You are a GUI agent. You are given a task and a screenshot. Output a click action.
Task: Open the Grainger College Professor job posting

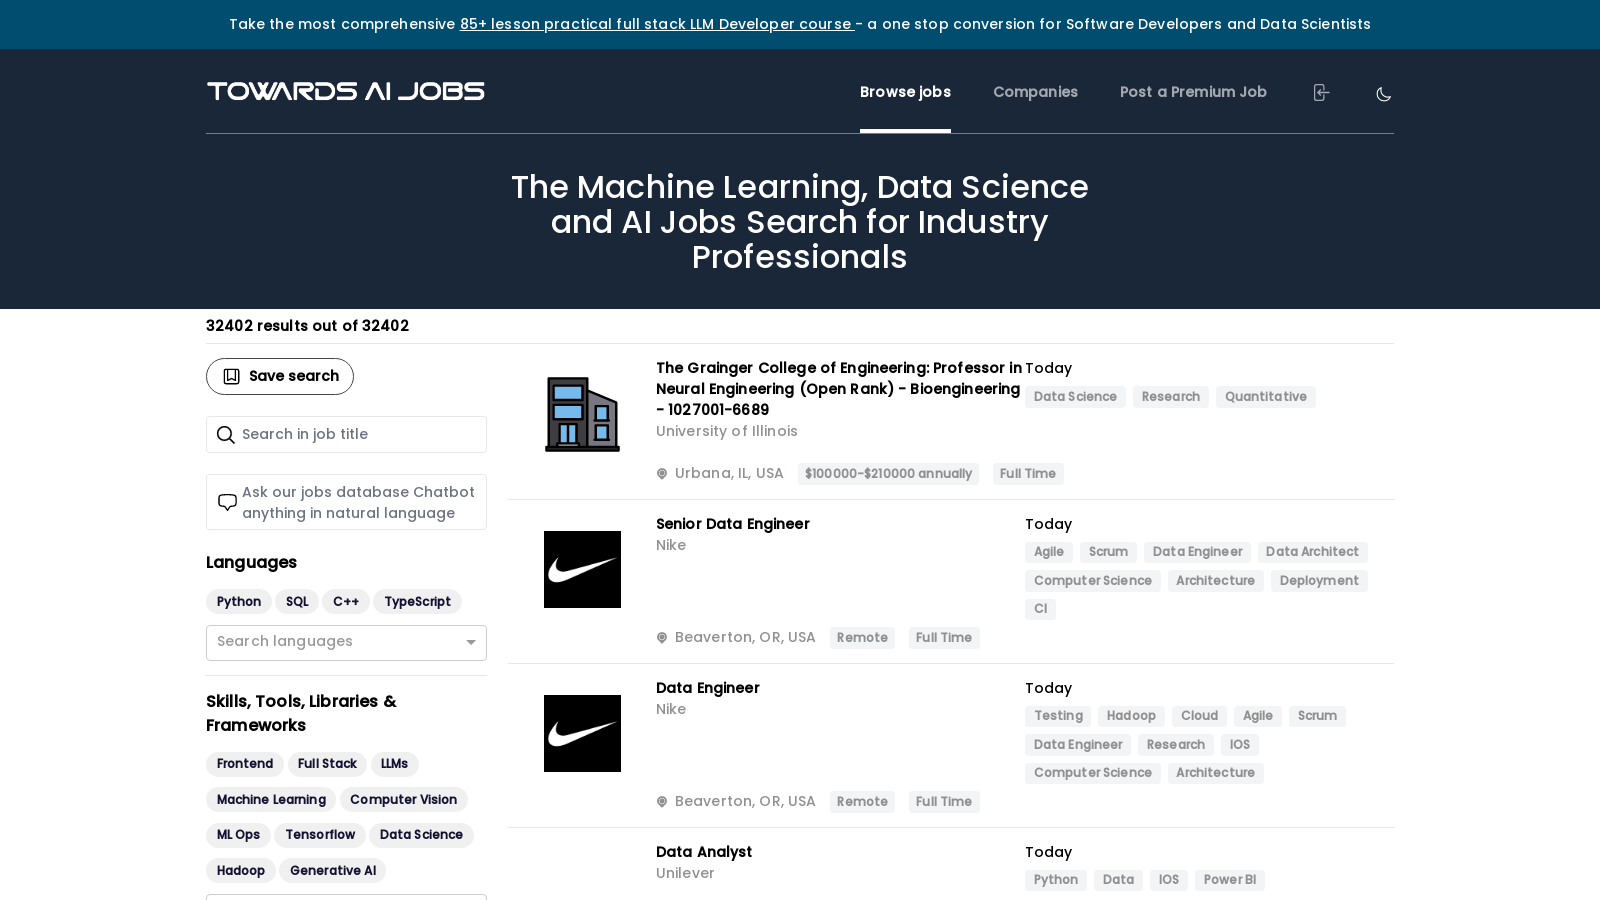pyautogui.click(x=839, y=389)
